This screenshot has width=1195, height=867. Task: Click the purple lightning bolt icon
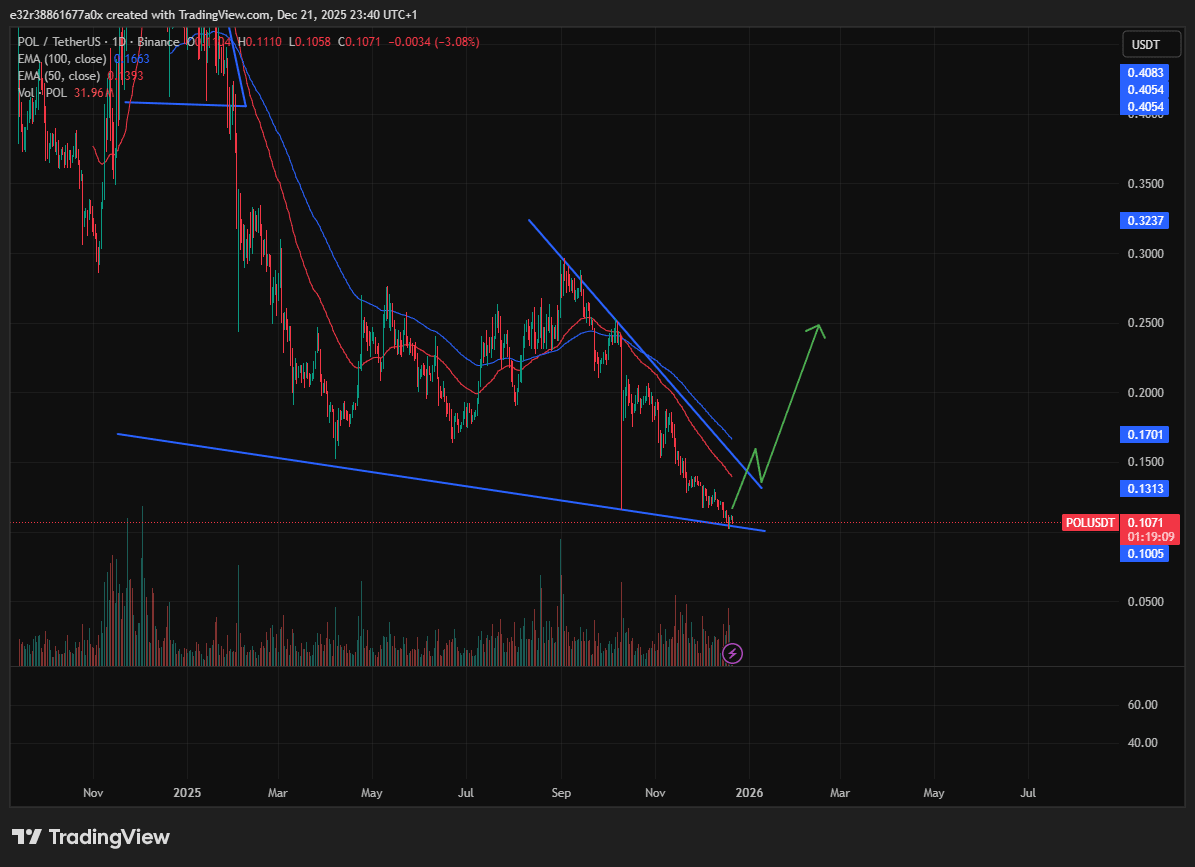(x=732, y=653)
